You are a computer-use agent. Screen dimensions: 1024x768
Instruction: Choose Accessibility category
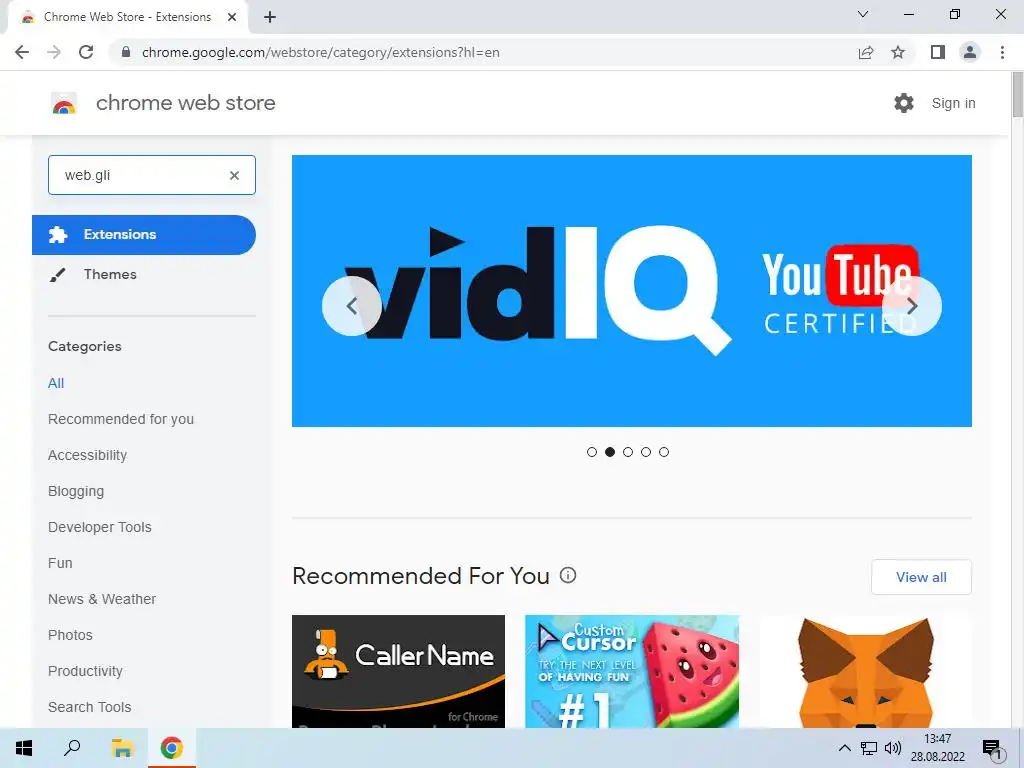pyautogui.click(x=88, y=455)
